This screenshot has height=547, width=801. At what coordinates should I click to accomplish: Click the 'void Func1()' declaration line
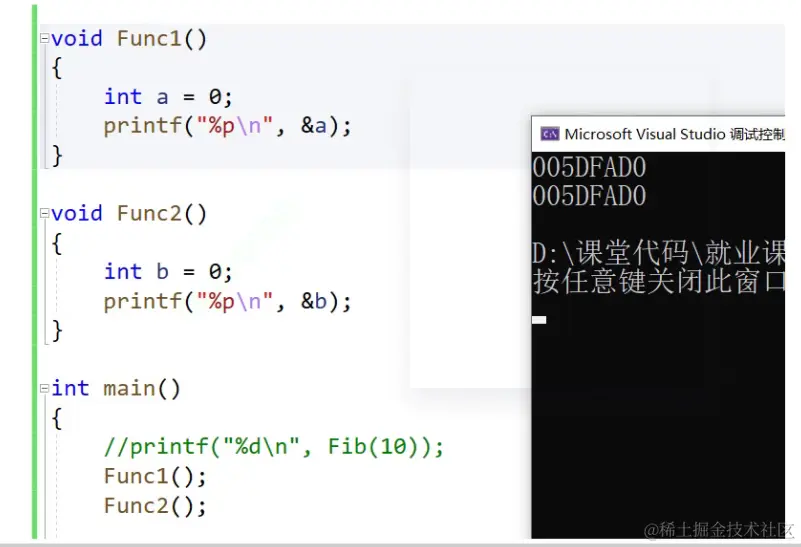(129, 38)
